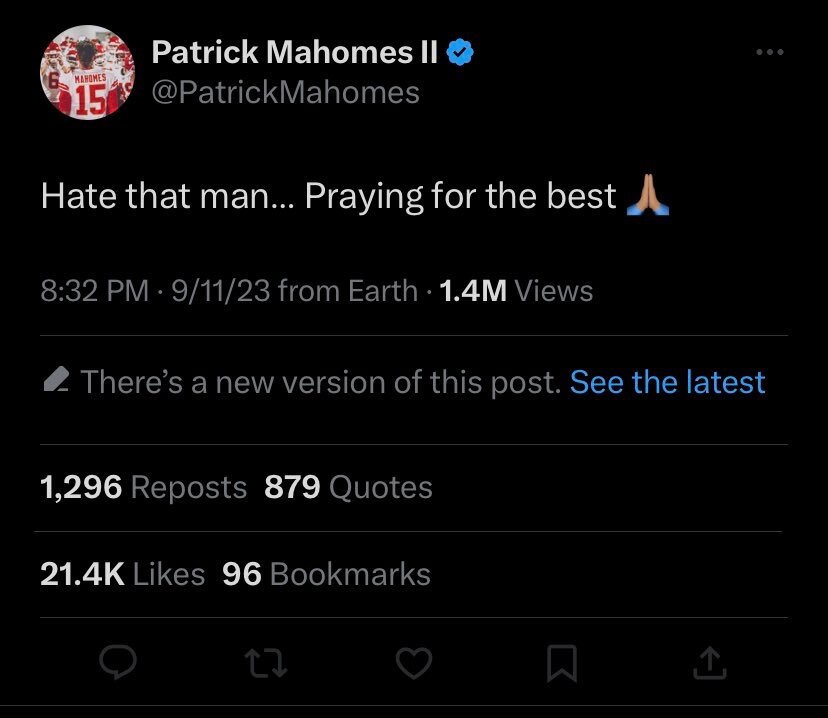Click the pencil edited-post icon

tap(56, 381)
